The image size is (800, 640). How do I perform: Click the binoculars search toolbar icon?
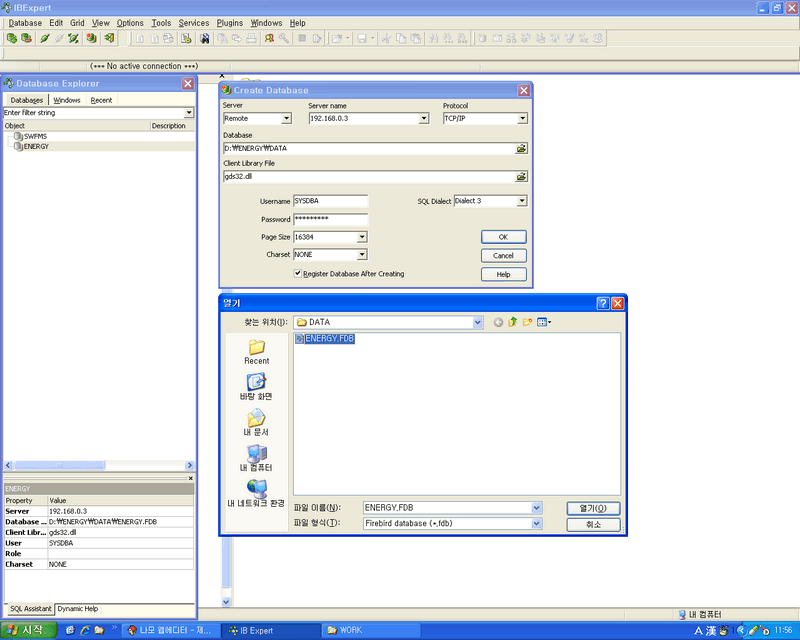coord(205,38)
